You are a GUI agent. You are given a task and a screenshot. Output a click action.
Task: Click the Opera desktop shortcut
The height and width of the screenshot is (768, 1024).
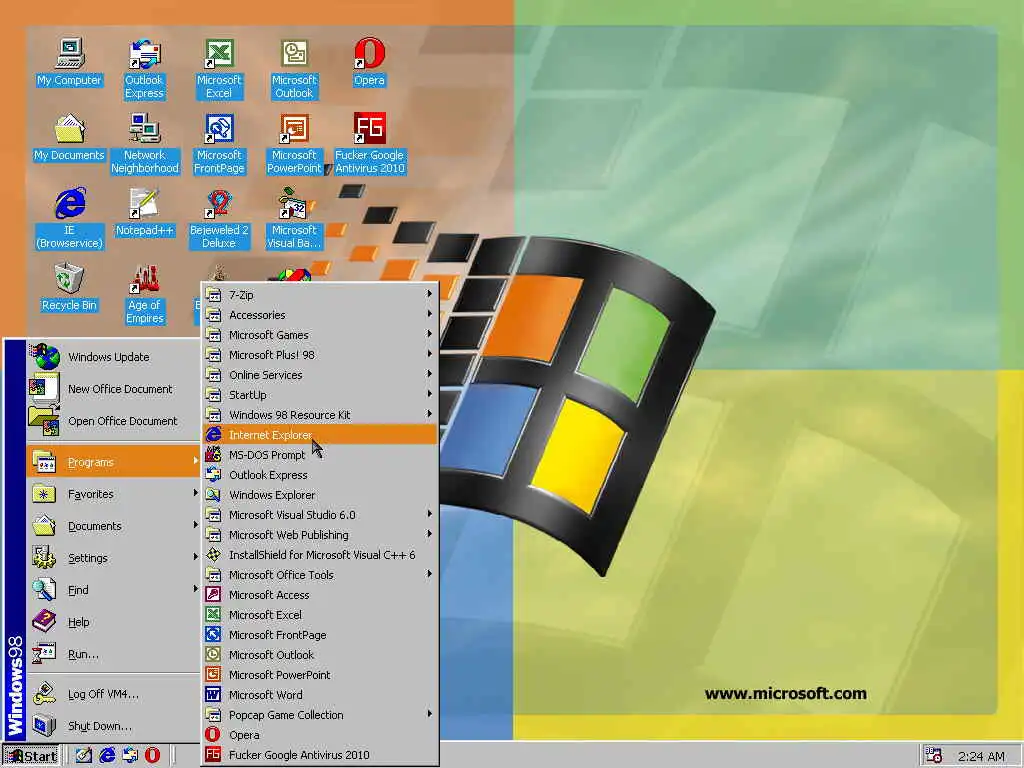coord(369,63)
